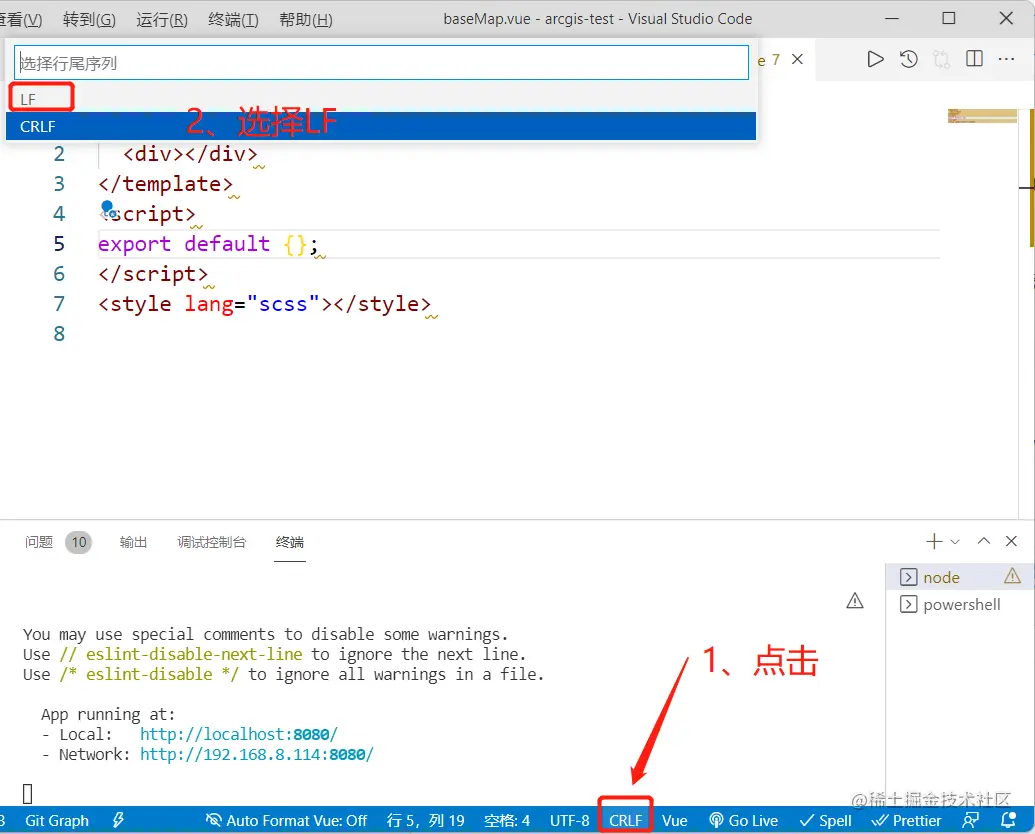Close the editor tab with the X
This screenshot has height=834, width=1035.
[x=797, y=59]
